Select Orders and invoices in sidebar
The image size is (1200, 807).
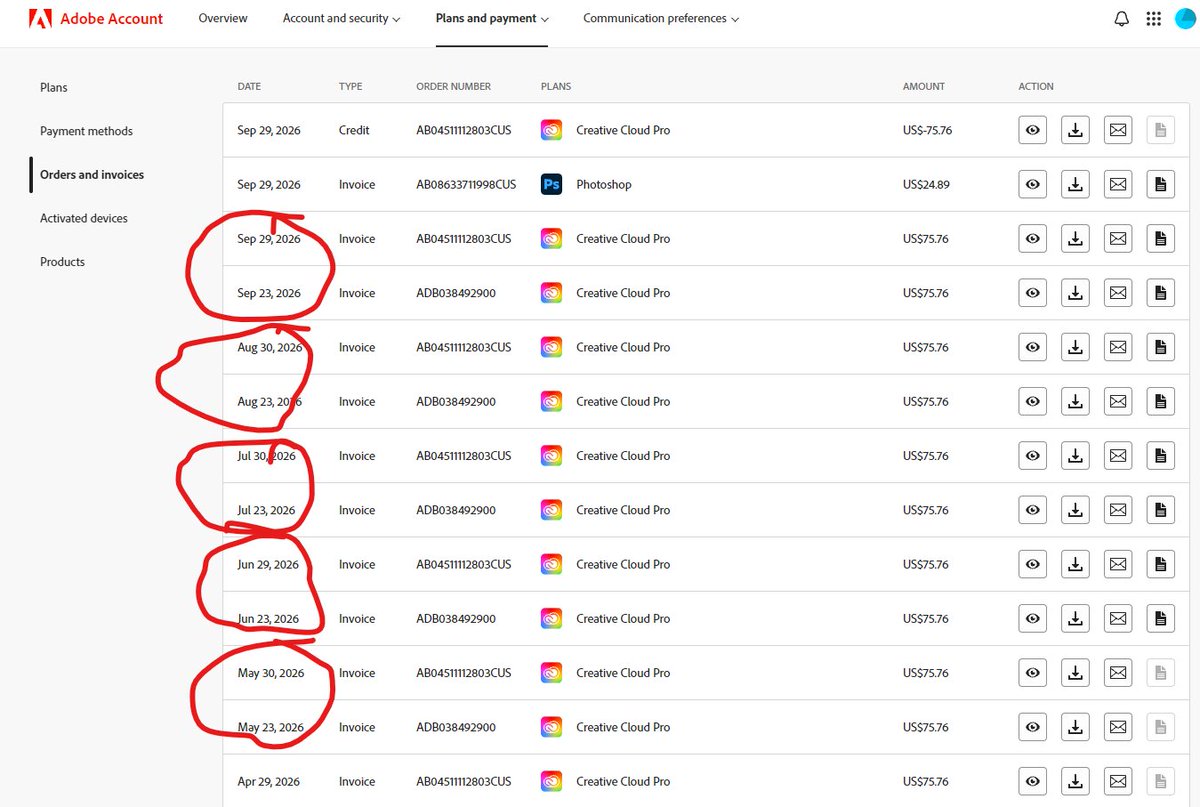point(92,174)
